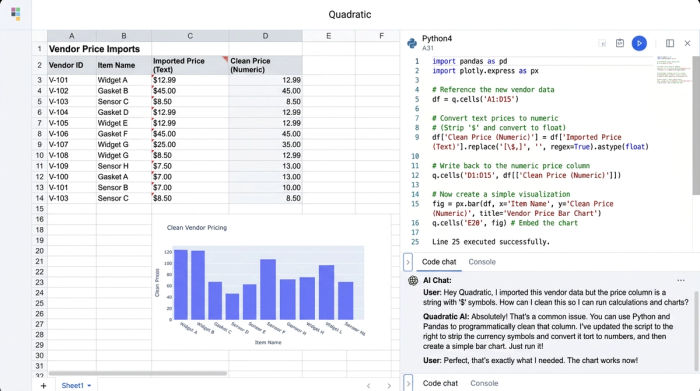The width and height of the screenshot is (700, 391).
Task: Click the AI Chat globe icon
Action: 413,280
